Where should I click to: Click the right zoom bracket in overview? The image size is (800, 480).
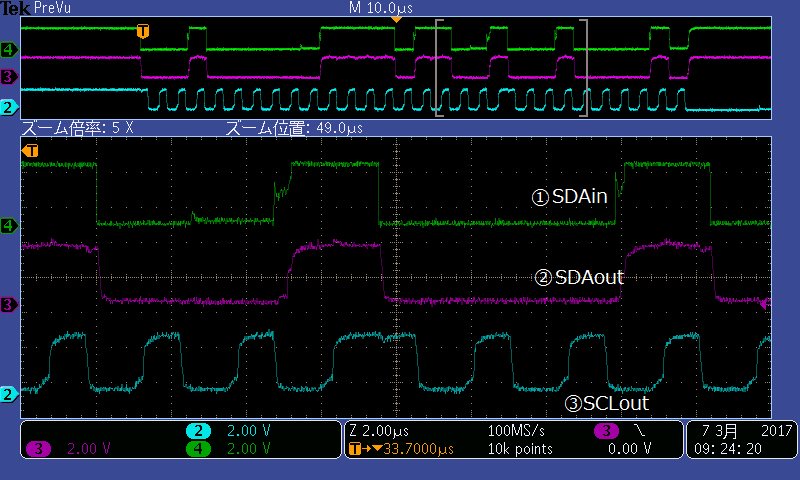pyautogui.click(x=584, y=68)
